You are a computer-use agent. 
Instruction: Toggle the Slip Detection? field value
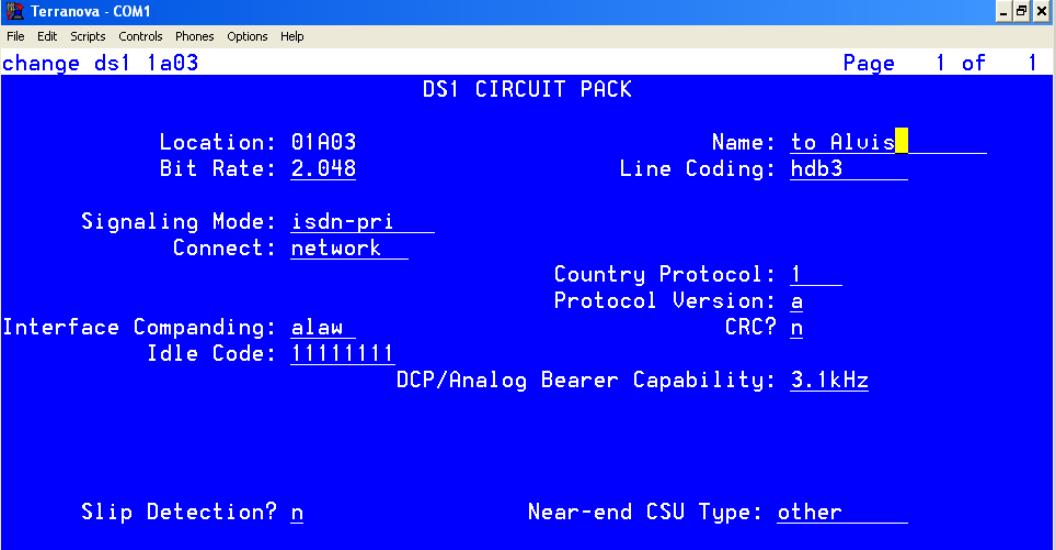pyautogui.click(x=297, y=512)
